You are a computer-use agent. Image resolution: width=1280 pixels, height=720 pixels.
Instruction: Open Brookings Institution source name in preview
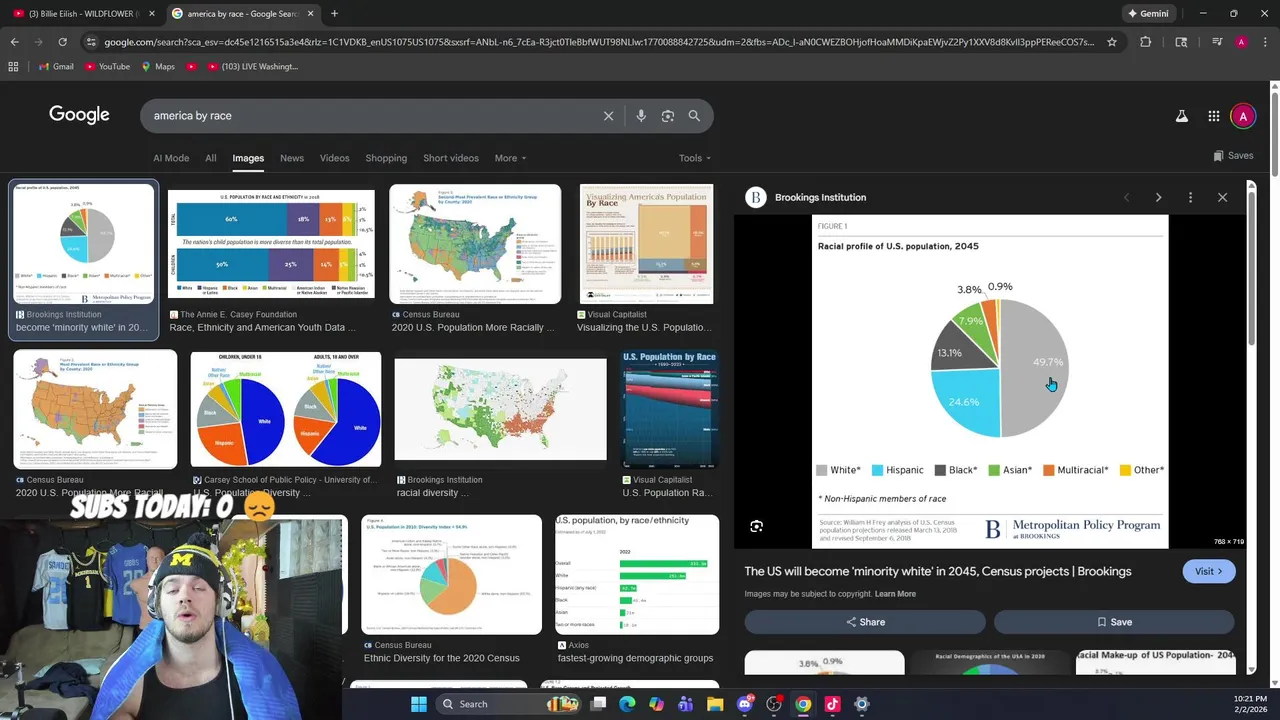tap(820, 198)
